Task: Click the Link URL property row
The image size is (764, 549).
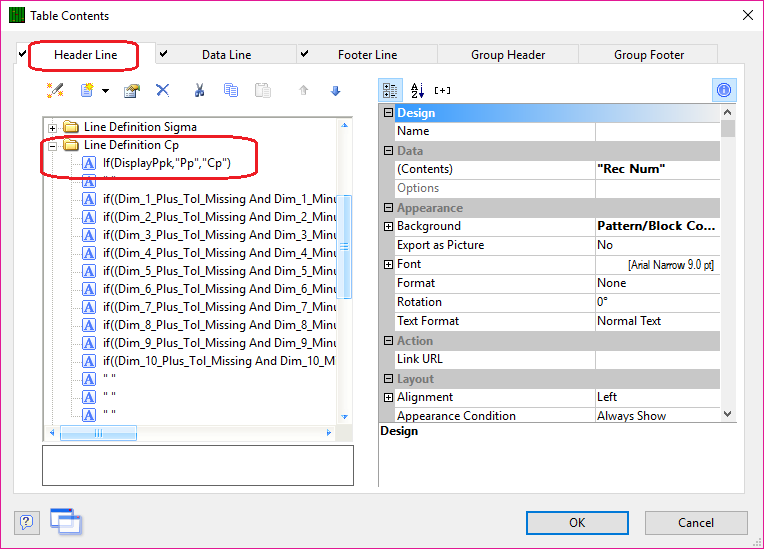Action: tap(557, 360)
